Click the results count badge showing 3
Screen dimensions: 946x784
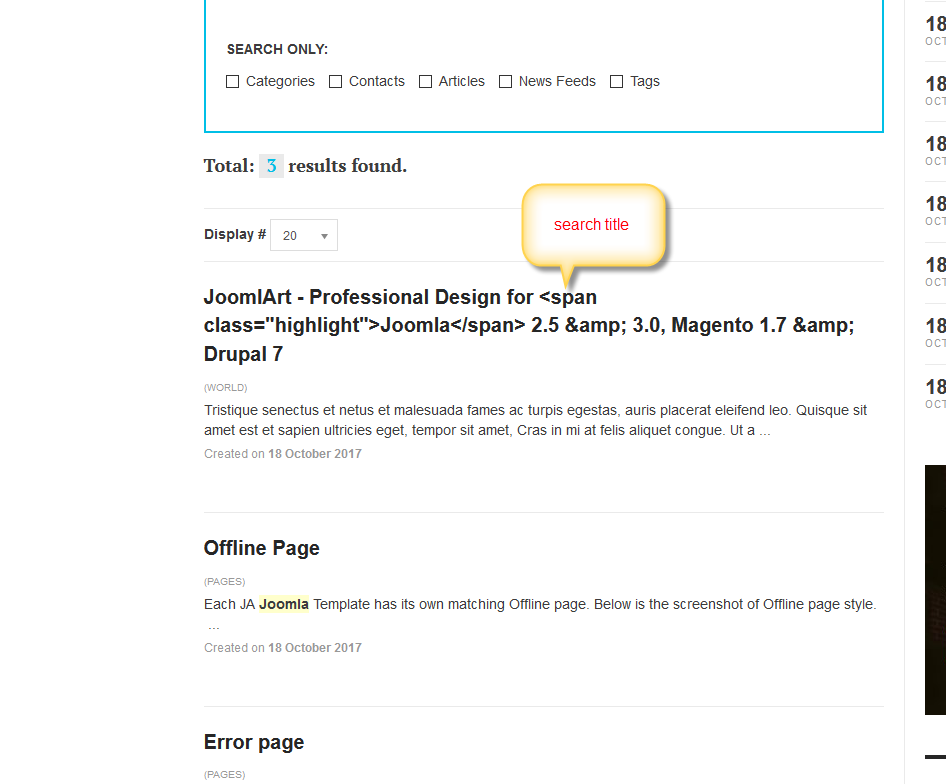pyautogui.click(x=271, y=166)
